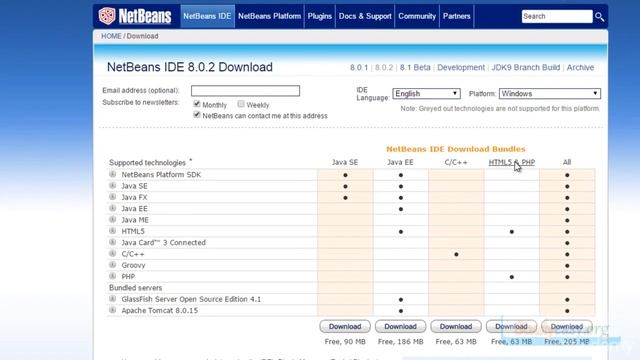Expand info icon for Groovy row
640x360 pixels.
(113, 265)
